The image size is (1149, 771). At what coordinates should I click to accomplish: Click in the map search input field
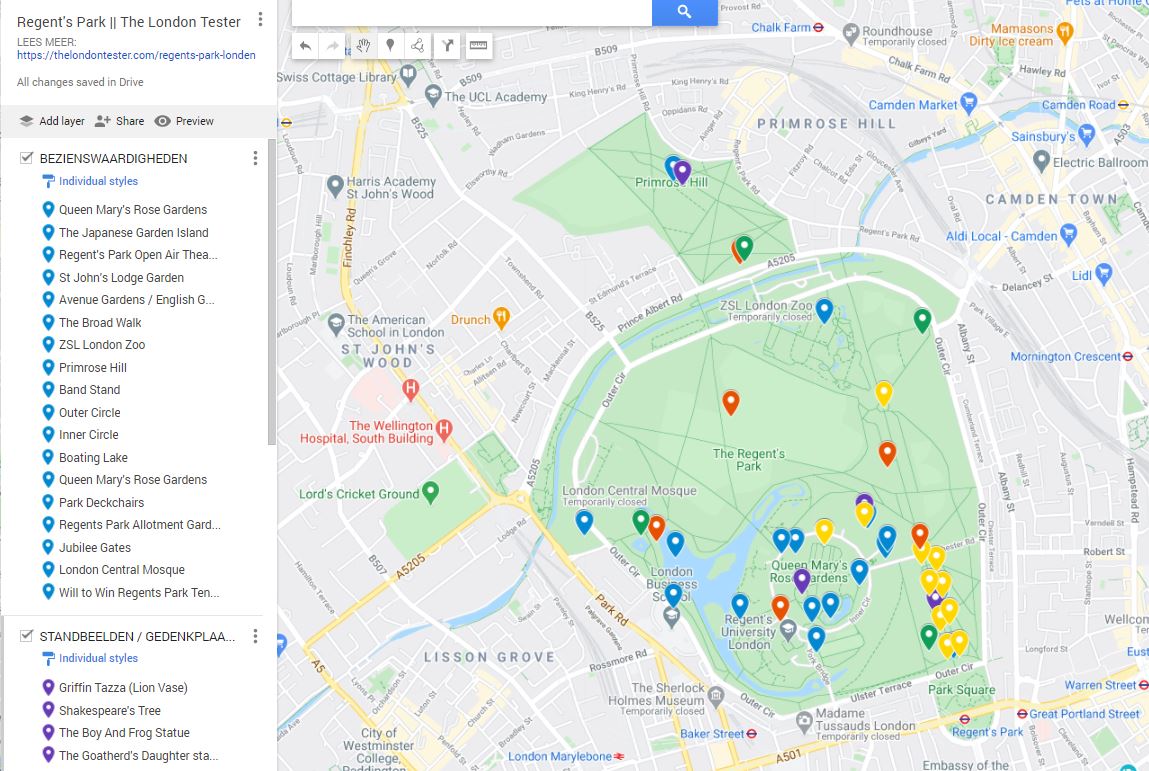pyautogui.click(x=472, y=12)
